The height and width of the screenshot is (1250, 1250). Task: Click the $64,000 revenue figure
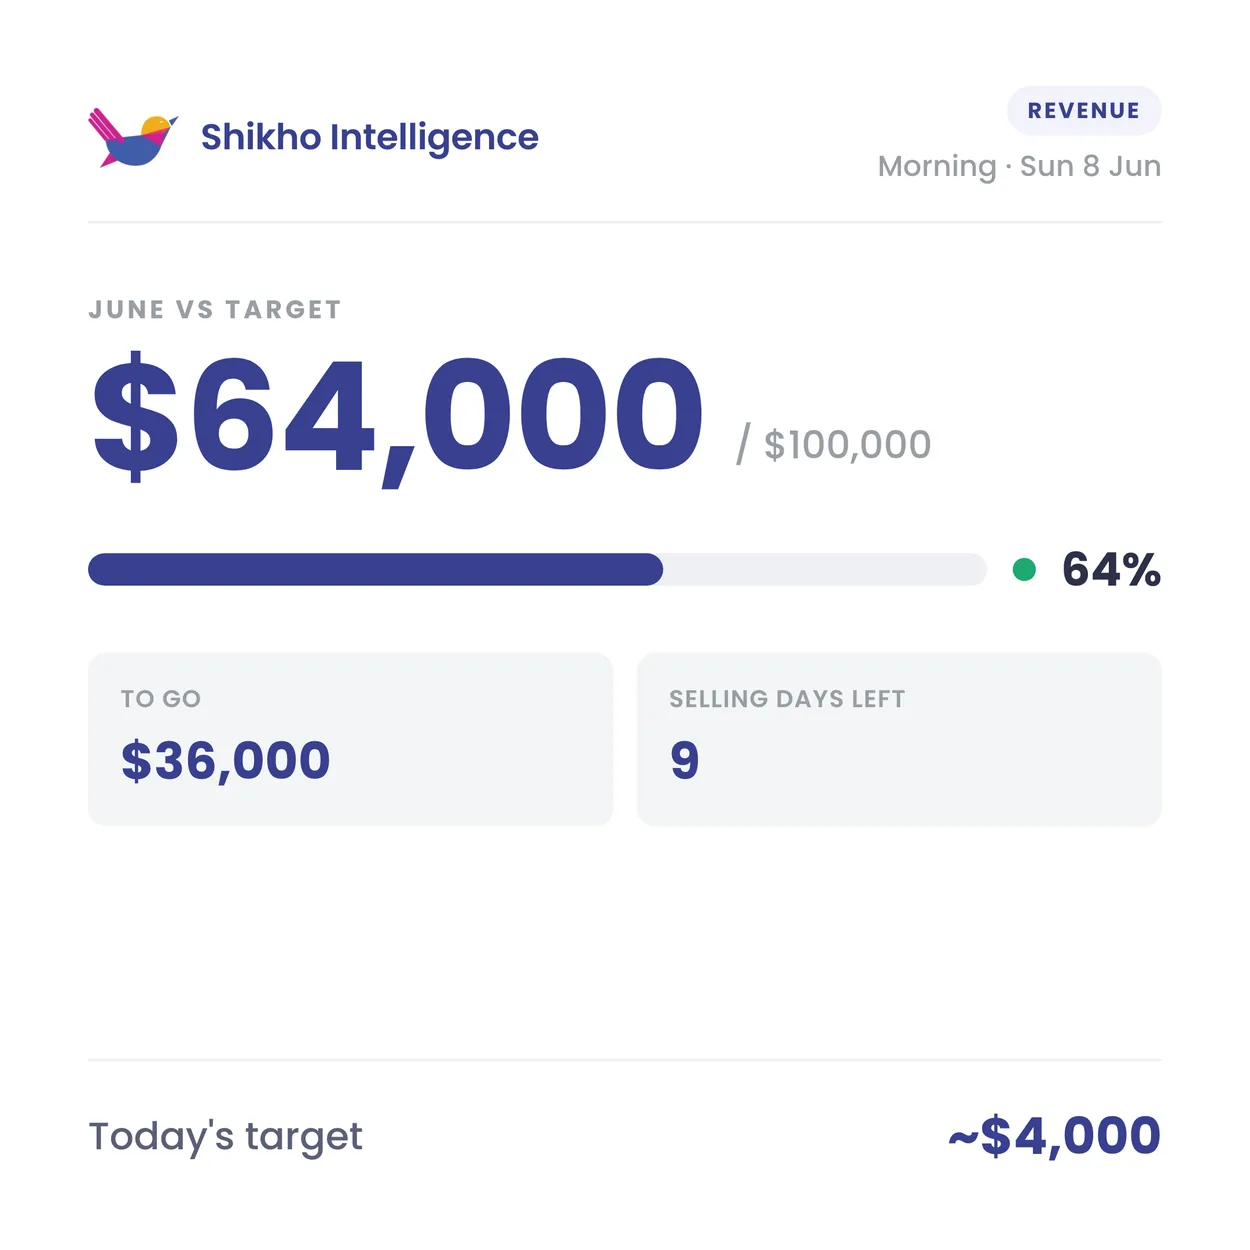398,415
